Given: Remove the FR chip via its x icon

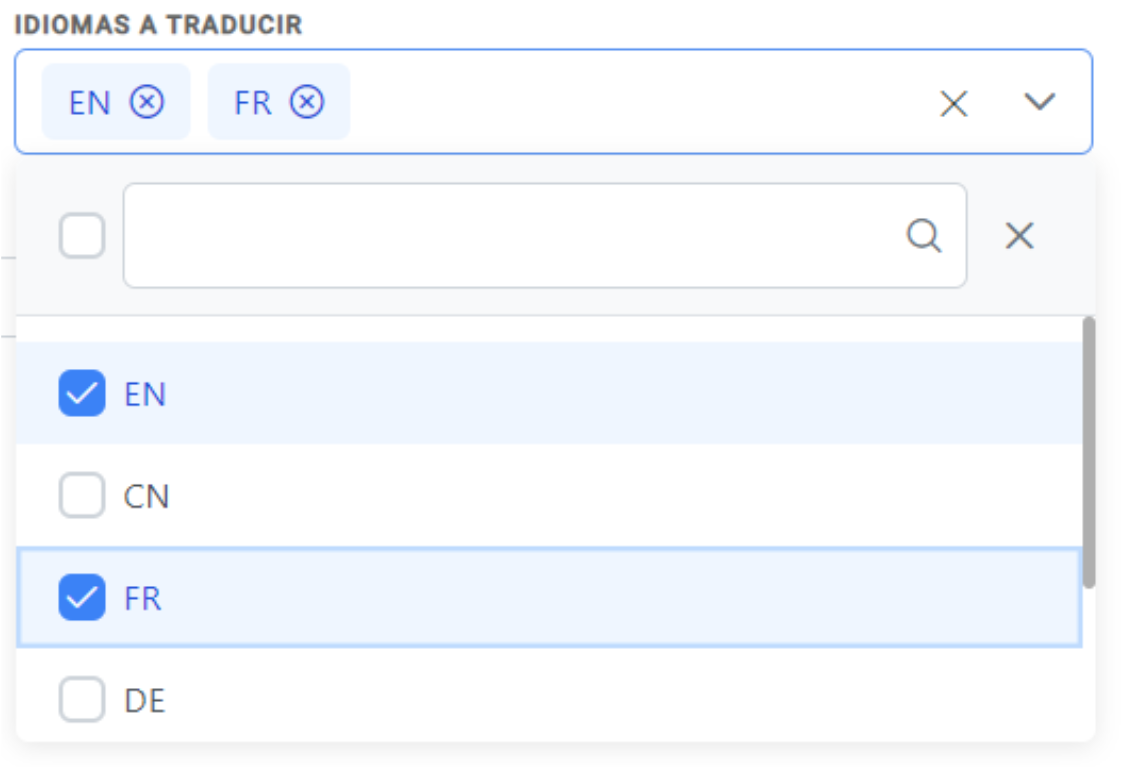Looking at the screenshot, I should pos(307,102).
